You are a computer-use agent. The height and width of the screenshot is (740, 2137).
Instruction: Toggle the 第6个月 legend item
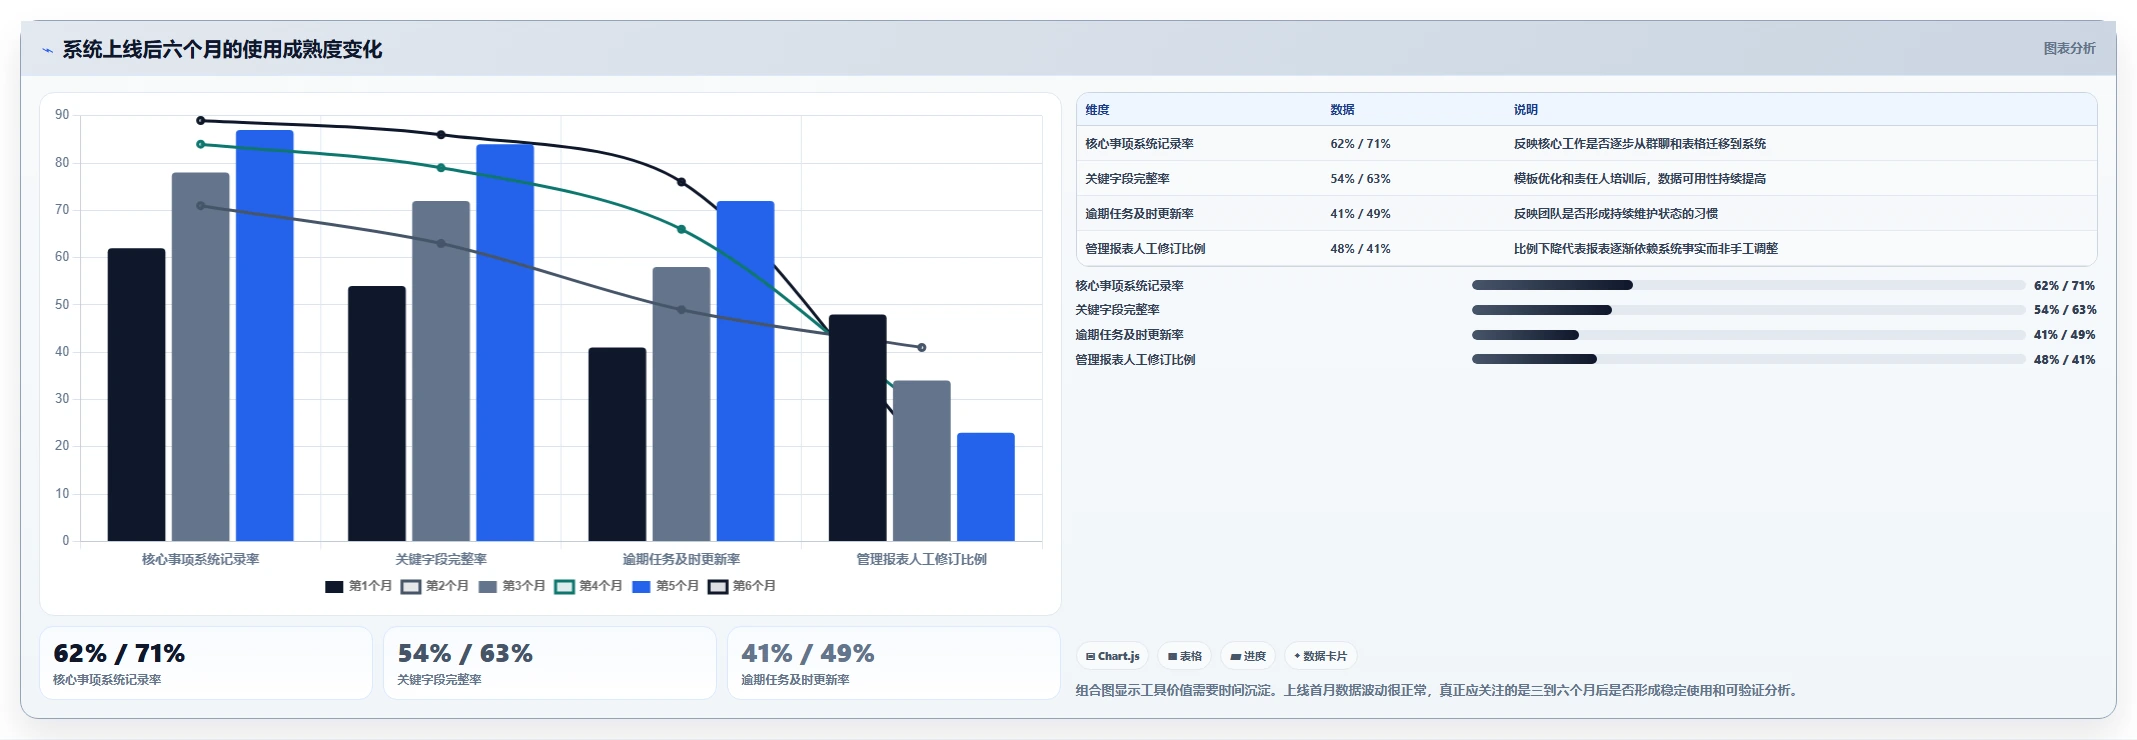[742, 586]
